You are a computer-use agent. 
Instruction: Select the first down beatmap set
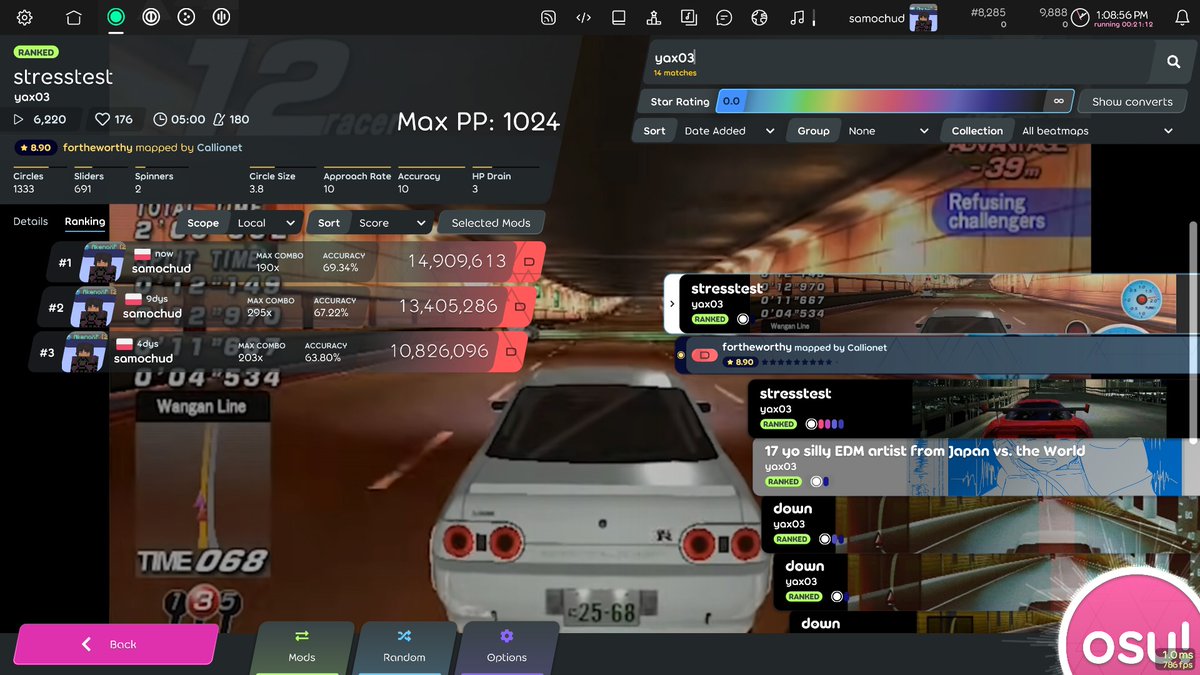pyautogui.click(x=980, y=524)
